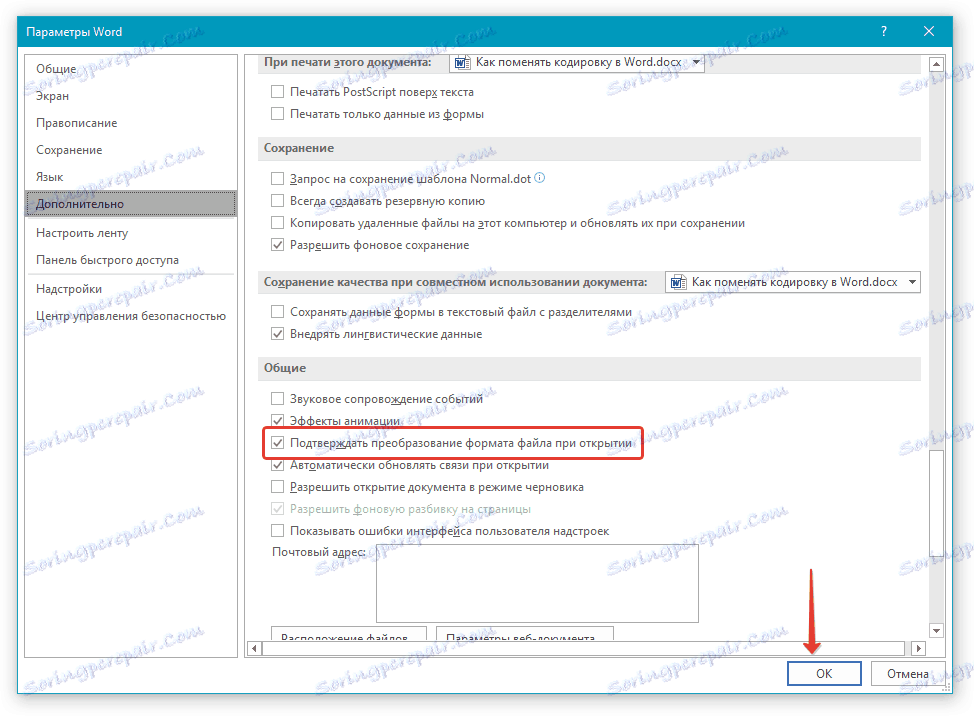Image resolution: width=974 pixels, height=716 pixels.
Task: Click the horizontal scrollbar thumb
Action: click(583, 648)
